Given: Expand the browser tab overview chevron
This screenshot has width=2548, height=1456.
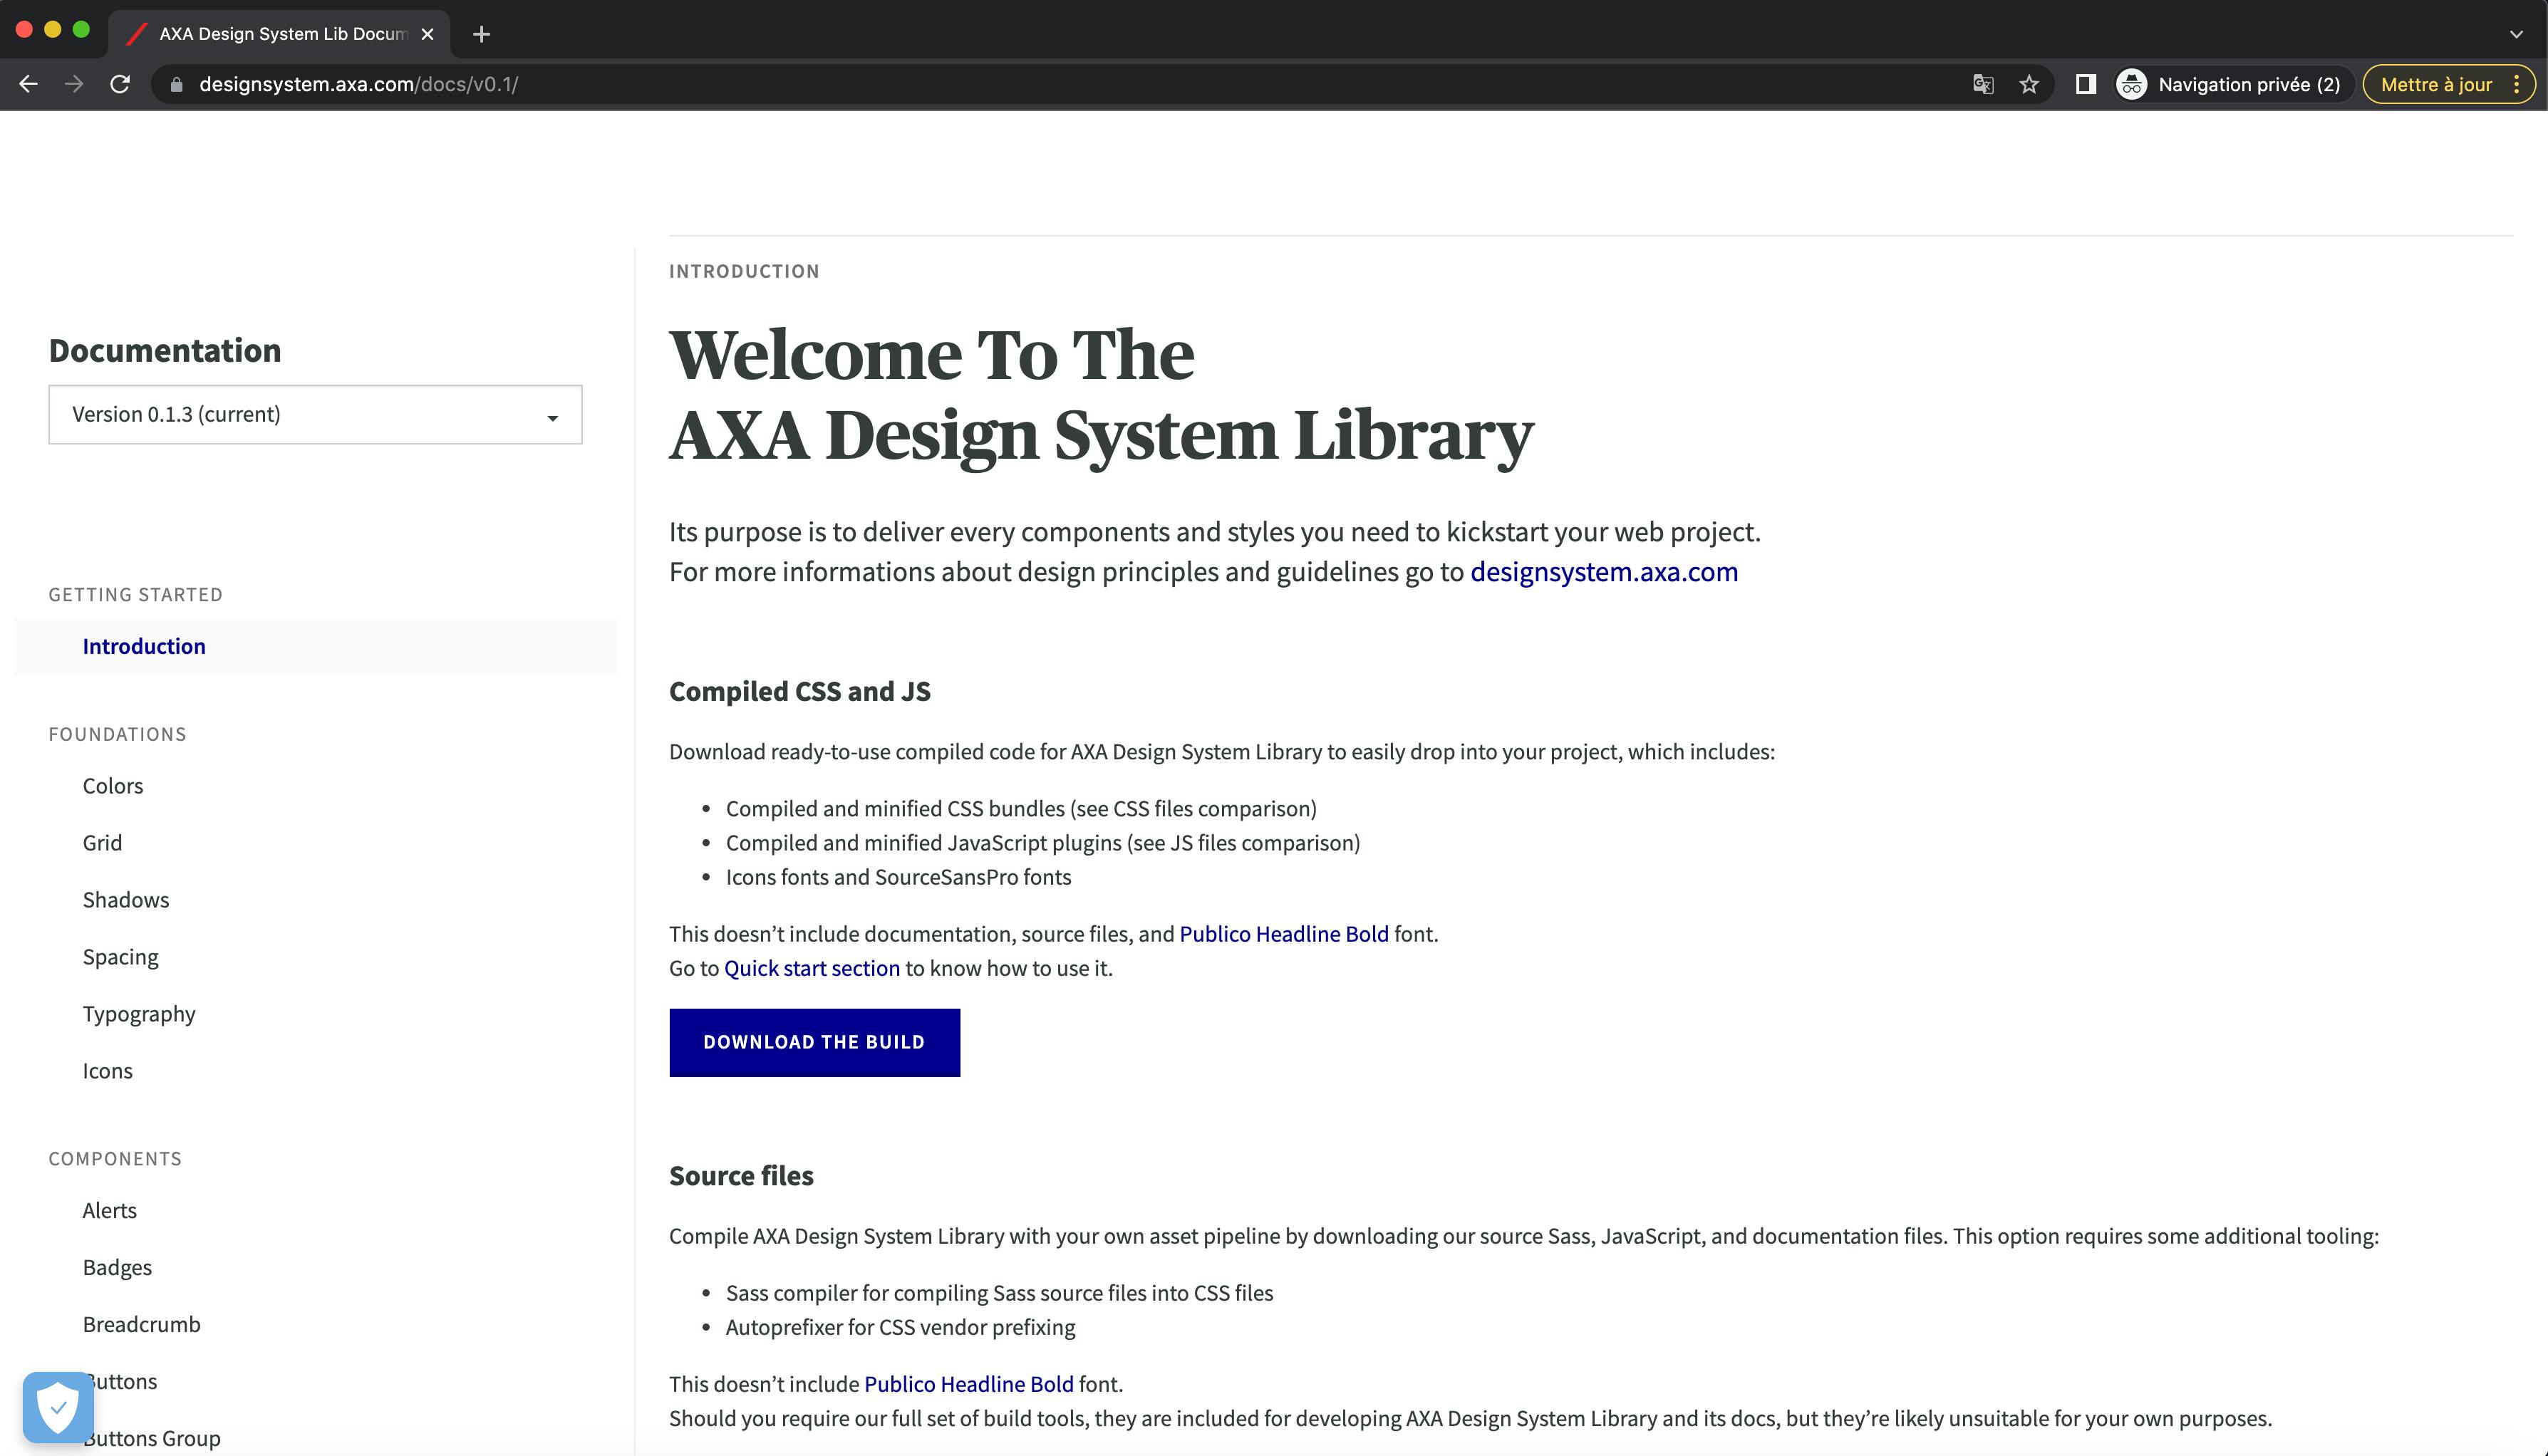Looking at the screenshot, I should click(2516, 33).
